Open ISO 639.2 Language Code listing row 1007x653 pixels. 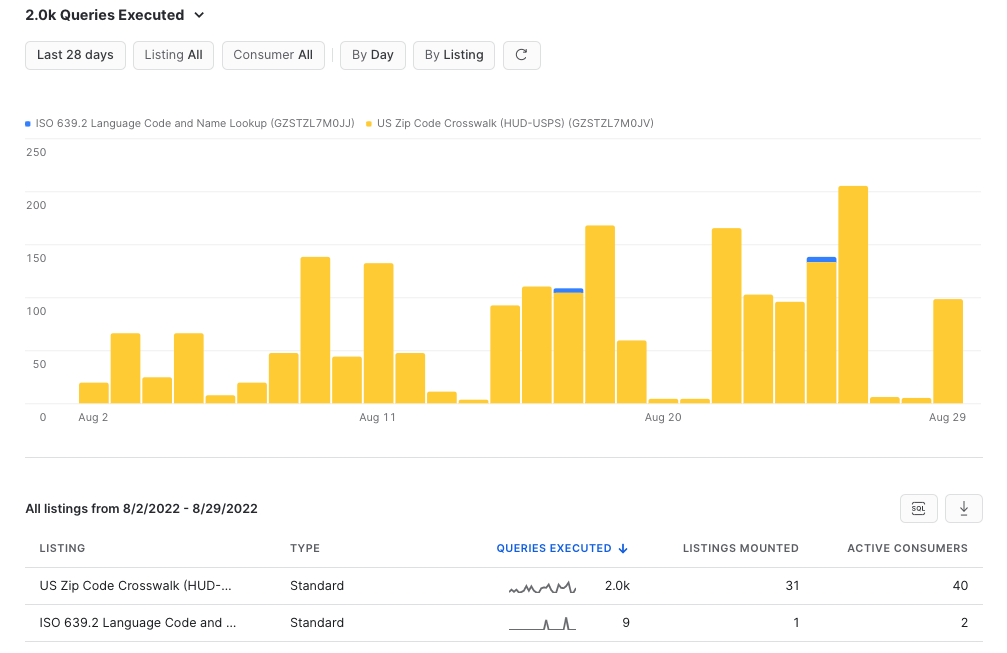click(x=504, y=623)
